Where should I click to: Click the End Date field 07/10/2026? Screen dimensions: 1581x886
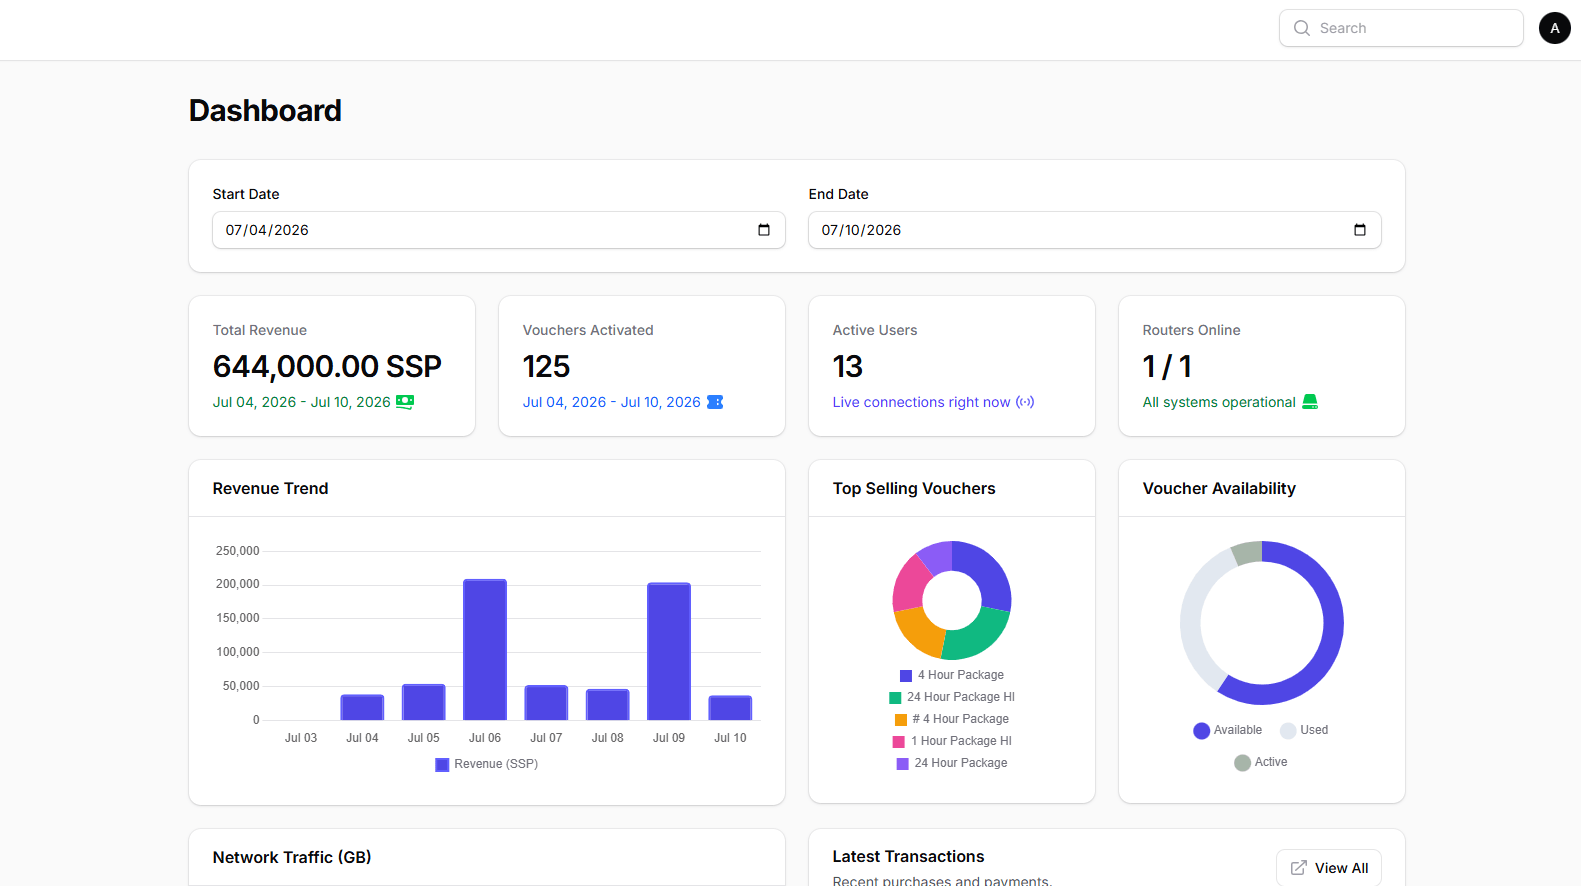[x=1095, y=230]
